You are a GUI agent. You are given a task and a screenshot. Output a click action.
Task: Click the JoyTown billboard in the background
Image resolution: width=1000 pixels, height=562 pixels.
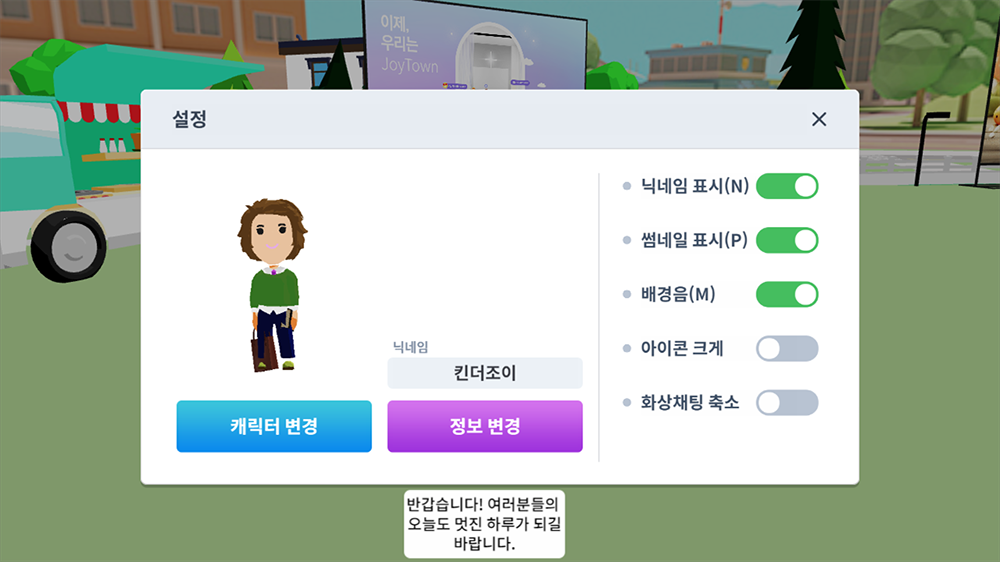[474, 45]
